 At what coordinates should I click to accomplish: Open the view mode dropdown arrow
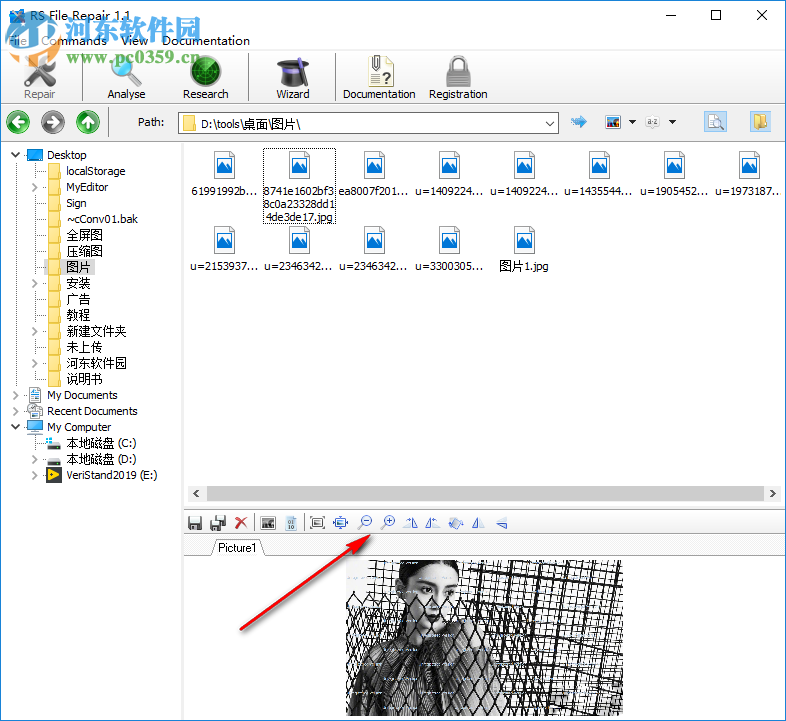632,122
